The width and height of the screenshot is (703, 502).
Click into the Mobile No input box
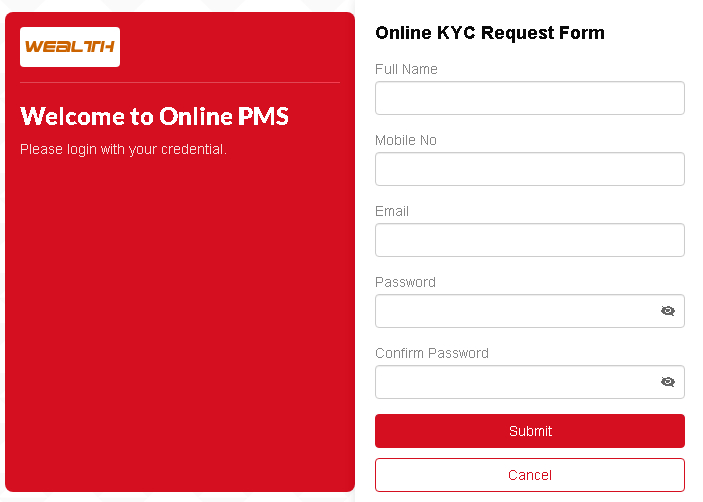point(529,169)
